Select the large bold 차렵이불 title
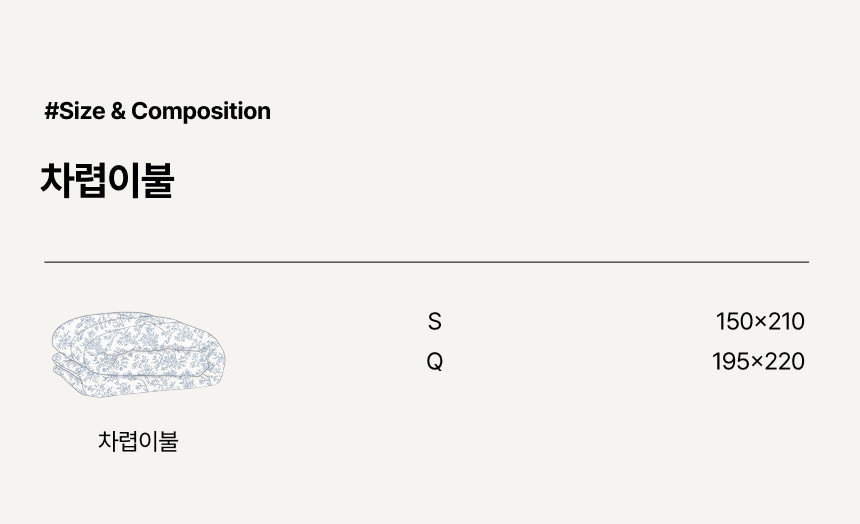This screenshot has height=524, width=860. tap(107, 181)
